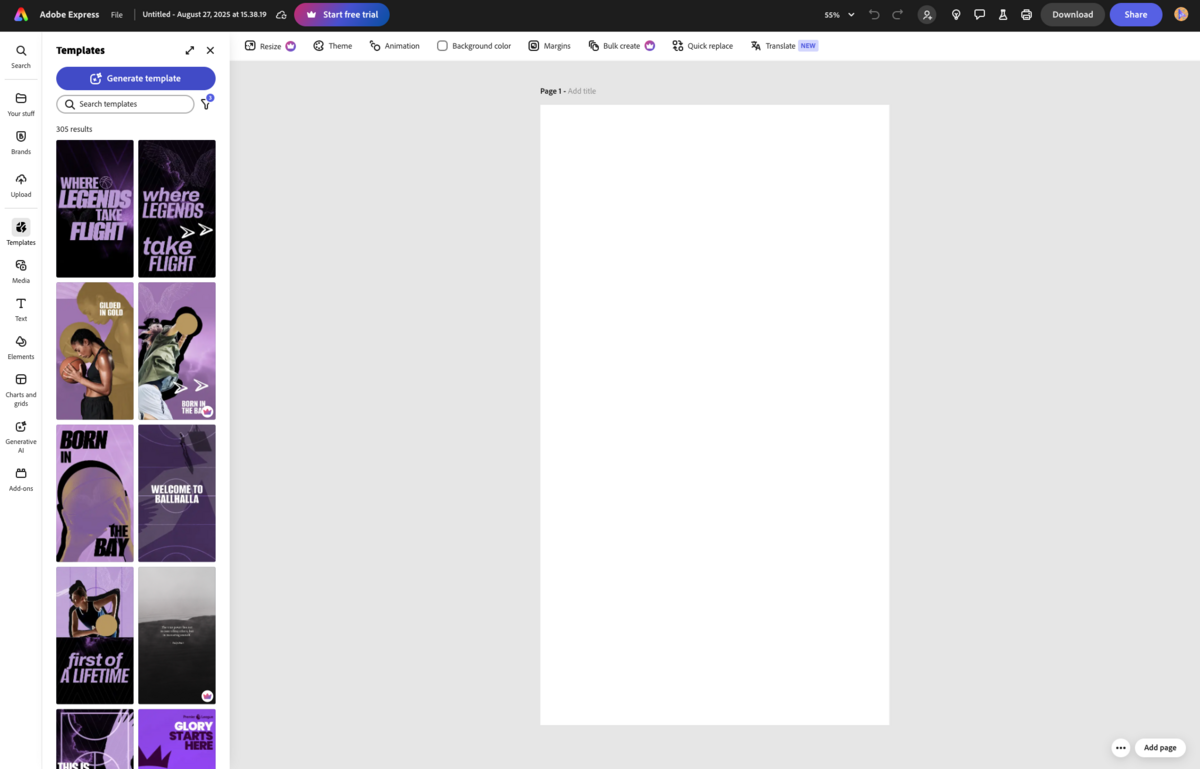Expand the Templates panel to full view
This screenshot has width=1200, height=769.
[190, 50]
